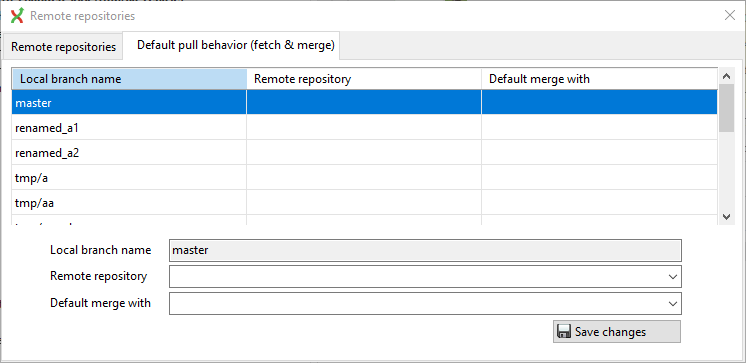The width and height of the screenshot is (746, 363).
Task: Select the renamed_a2 branch row
Action: [364, 153]
